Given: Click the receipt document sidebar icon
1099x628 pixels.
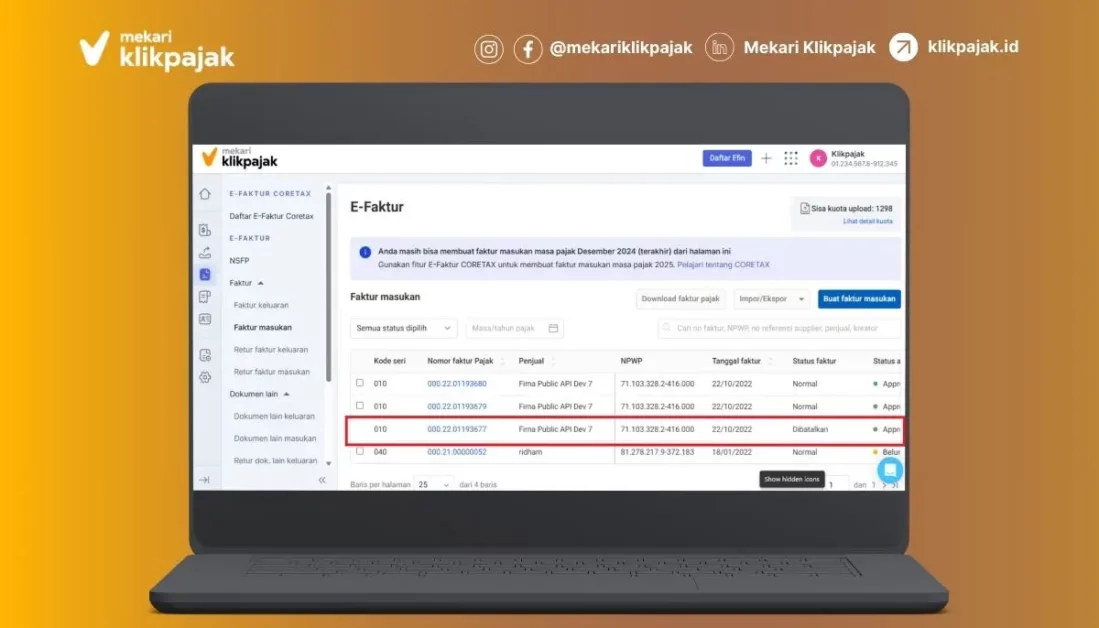Looking at the screenshot, I should (205, 296).
